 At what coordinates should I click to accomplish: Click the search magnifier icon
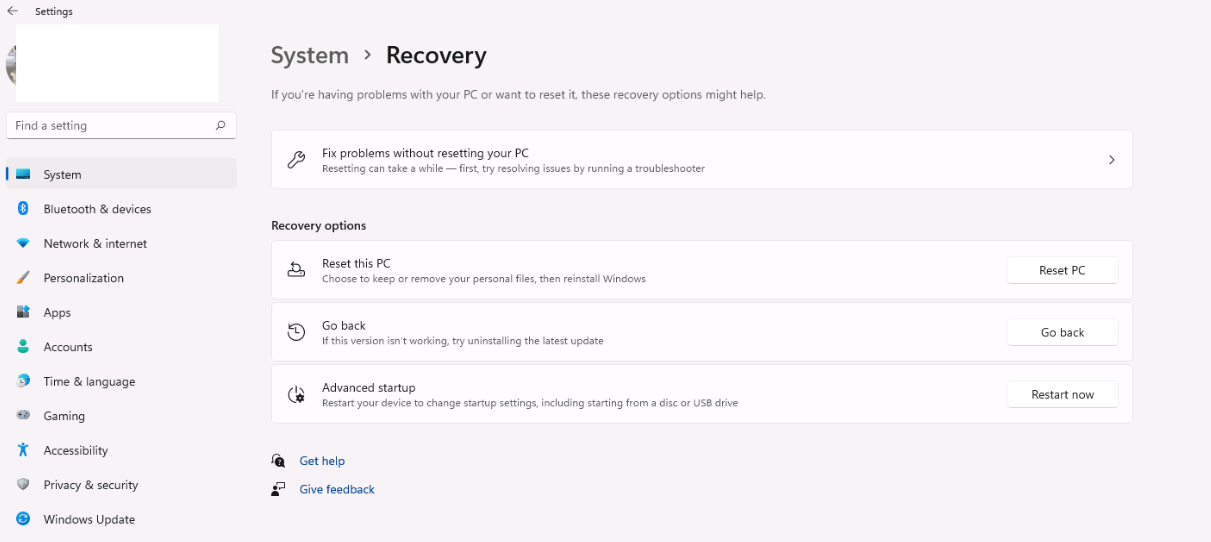220,126
